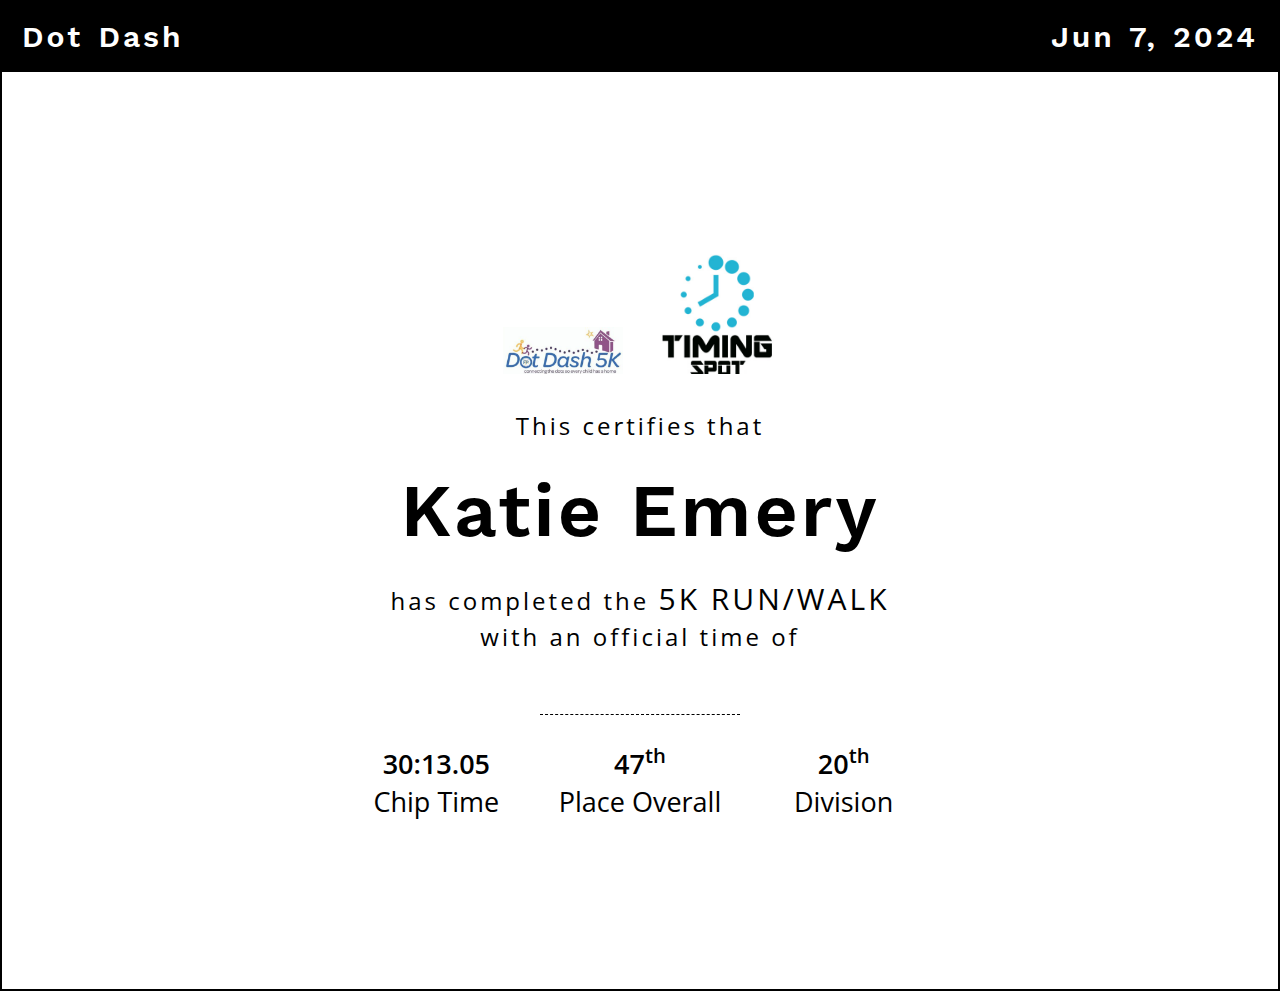This screenshot has width=1280, height=991.
Task: Click the Jun 7, 2024 date
Action: pyautogui.click(x=1153, y=37)
